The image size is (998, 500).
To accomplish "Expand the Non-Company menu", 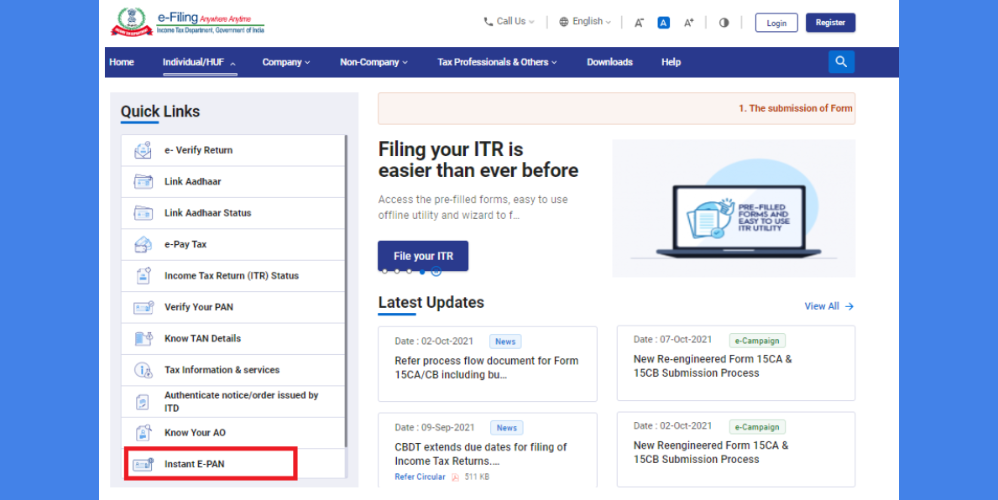I will 374,62.
